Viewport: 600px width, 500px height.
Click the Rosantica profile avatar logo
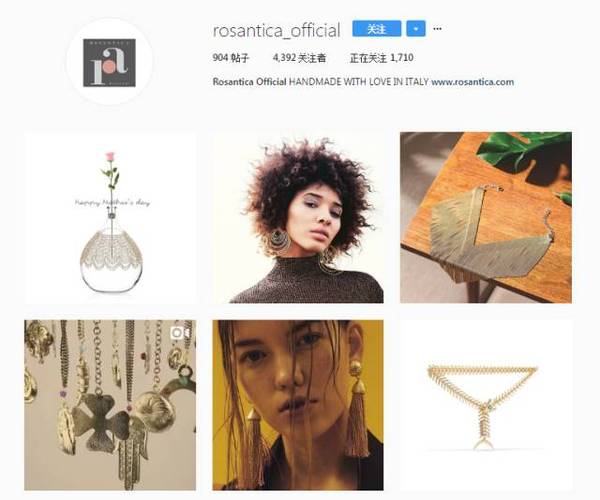(x=109, y=62)
